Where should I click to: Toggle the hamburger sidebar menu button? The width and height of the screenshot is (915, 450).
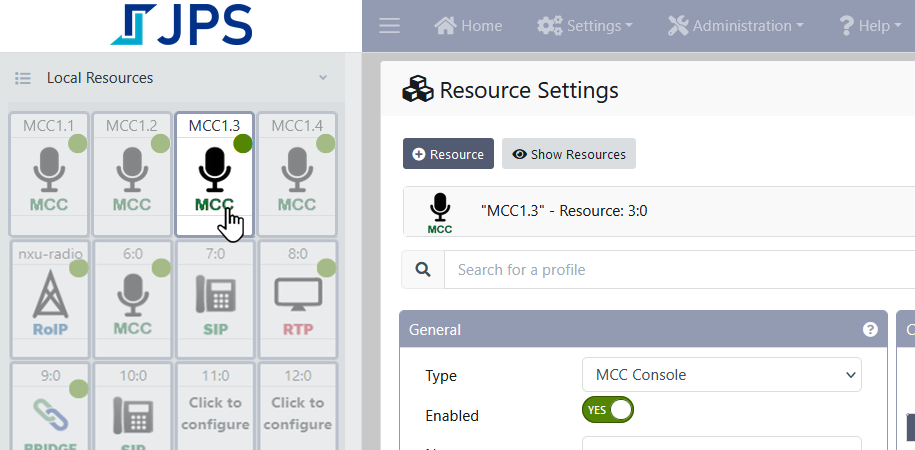389,26
